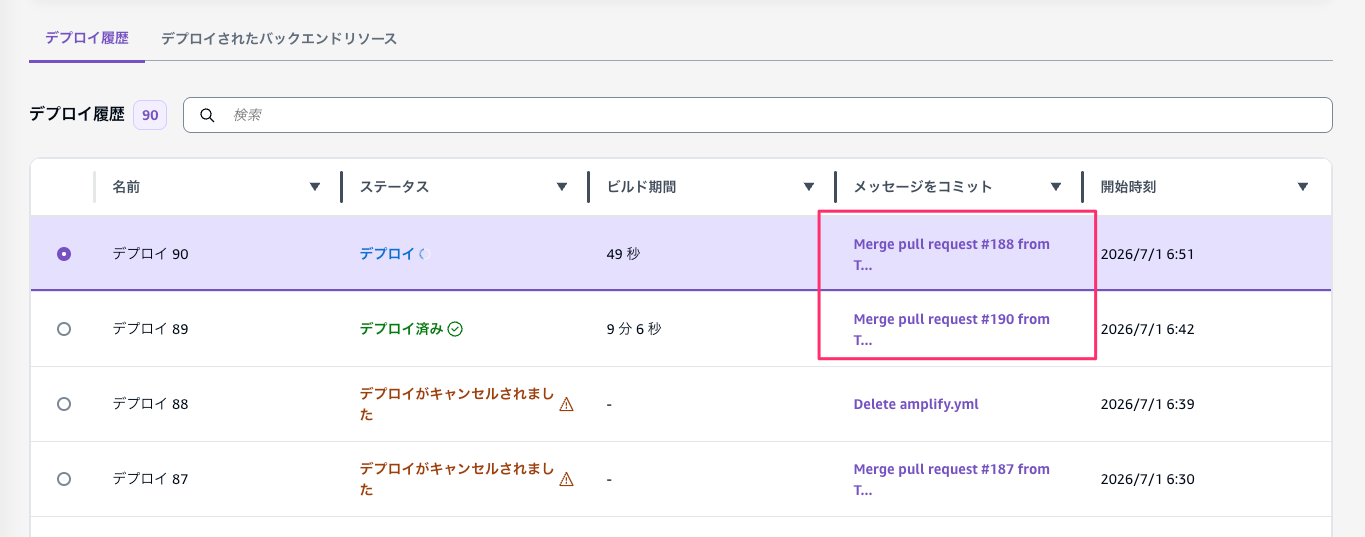Select the デプロイ 90 radio button
Image resolution: width=1365 pixels, height=537 pixels.
click(x=64, y=254)
